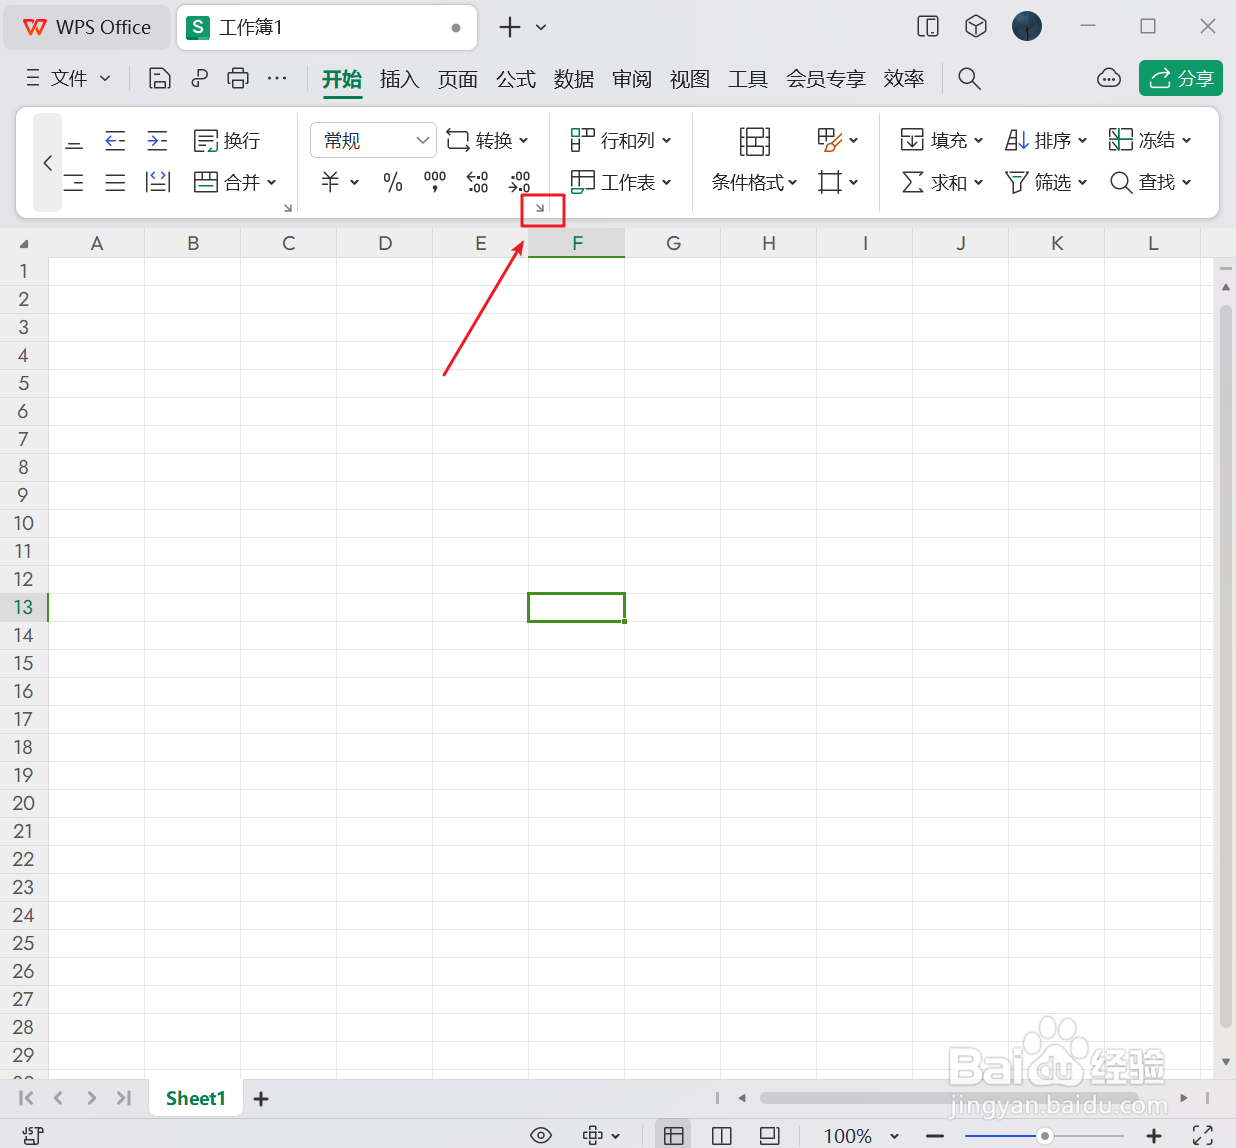Switch to 视图 ribbon tab
Viewport: 1236px width, 1148px height.
689,78
